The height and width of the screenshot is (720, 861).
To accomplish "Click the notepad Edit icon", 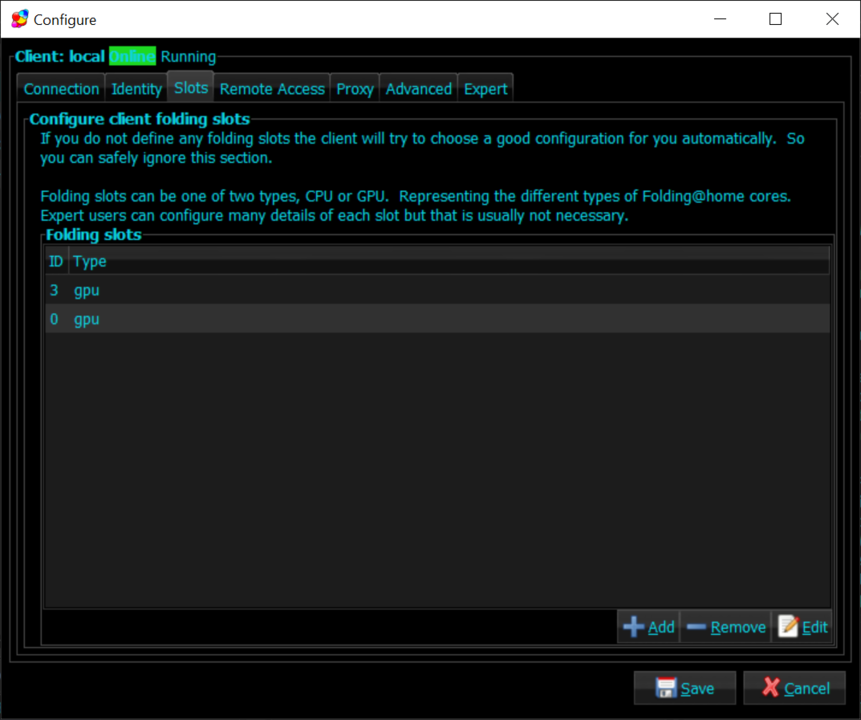I will pyautogui.click(x=788, y=627).
